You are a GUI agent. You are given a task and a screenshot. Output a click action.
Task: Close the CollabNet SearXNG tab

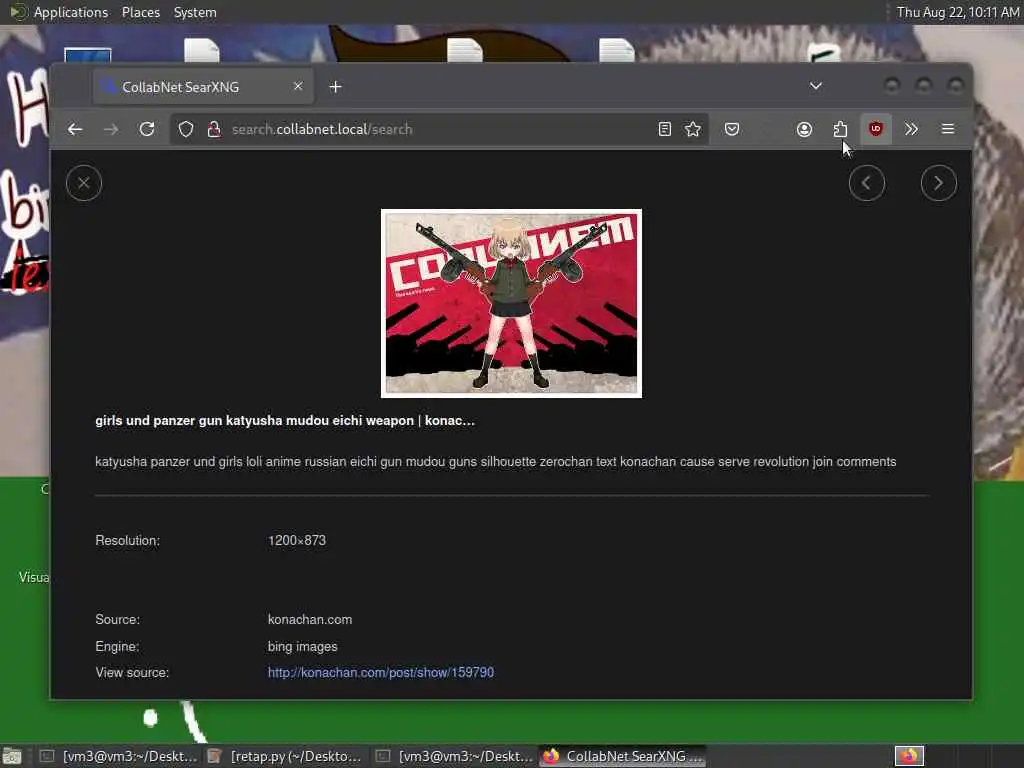(298, 86)
